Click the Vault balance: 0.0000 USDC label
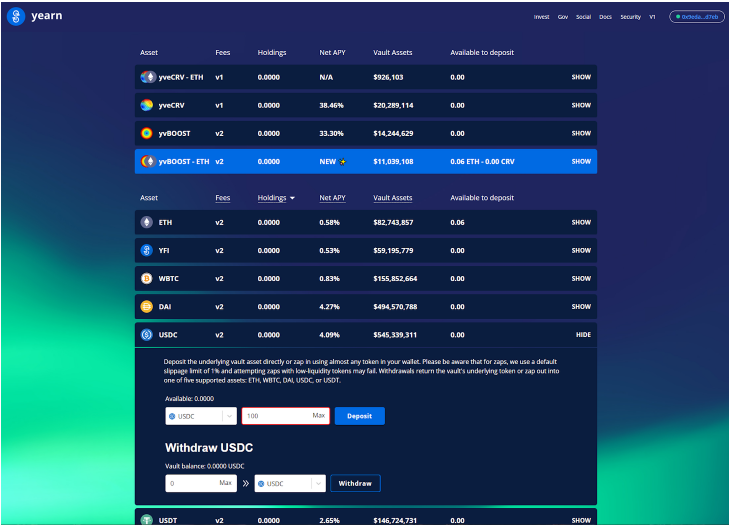This screenshot has height=526, width=731. click(x=205, y=466)
